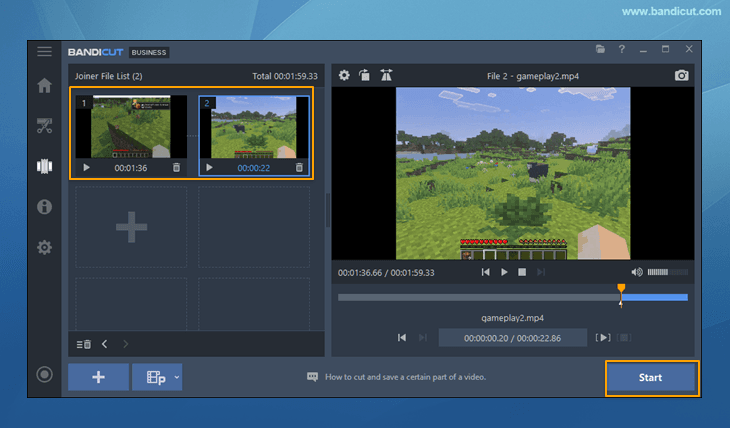Jump to previous file in preview
The width and height of the screenshot is (730, 428).
tap(486, 272)
